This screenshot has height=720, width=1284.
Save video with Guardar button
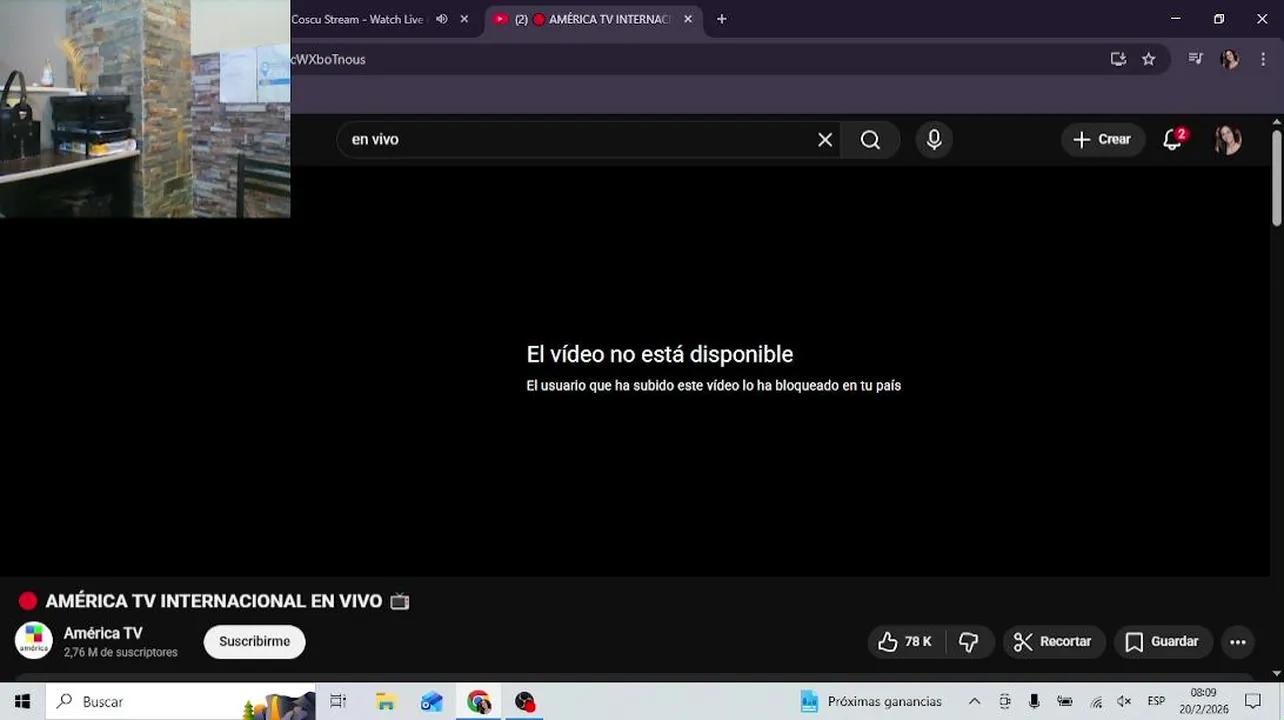pos(1162,642)
